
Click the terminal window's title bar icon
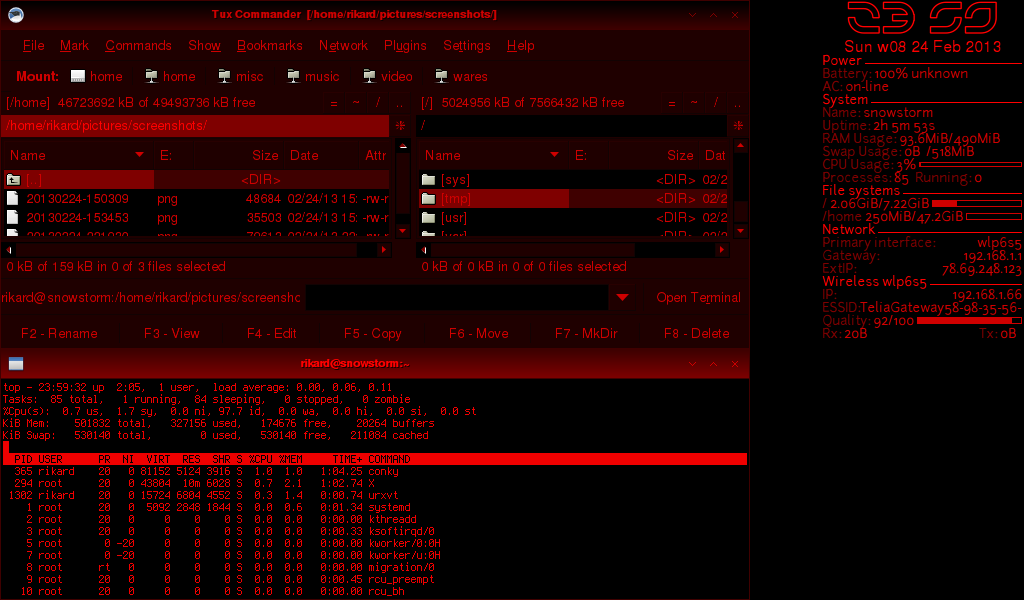16,364
